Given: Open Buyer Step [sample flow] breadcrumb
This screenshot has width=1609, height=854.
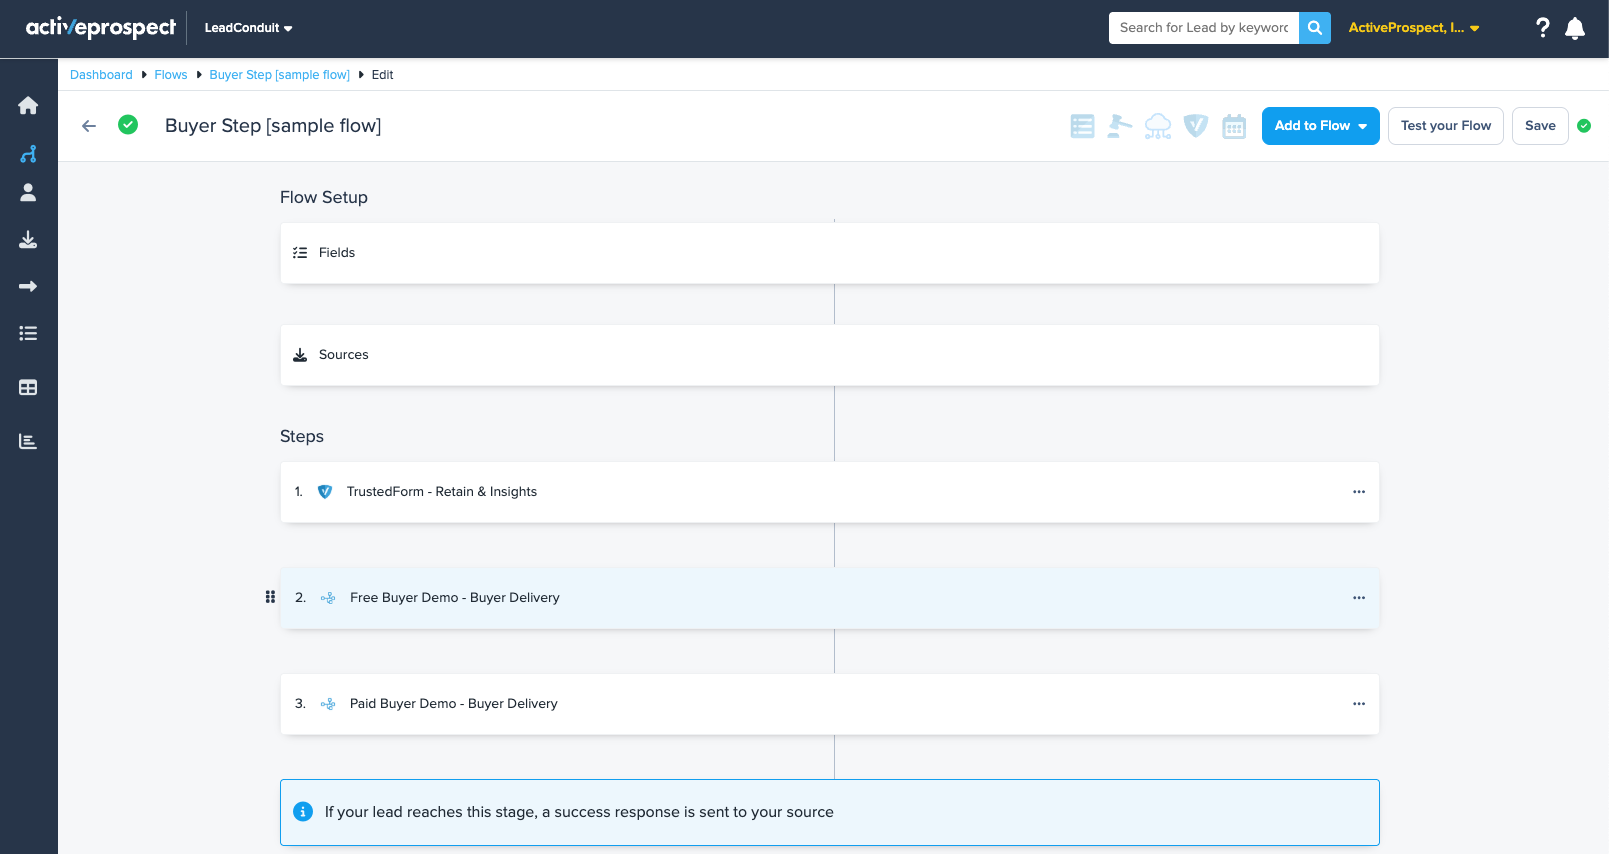Looking at the screenshot, I should pos(280,75).
